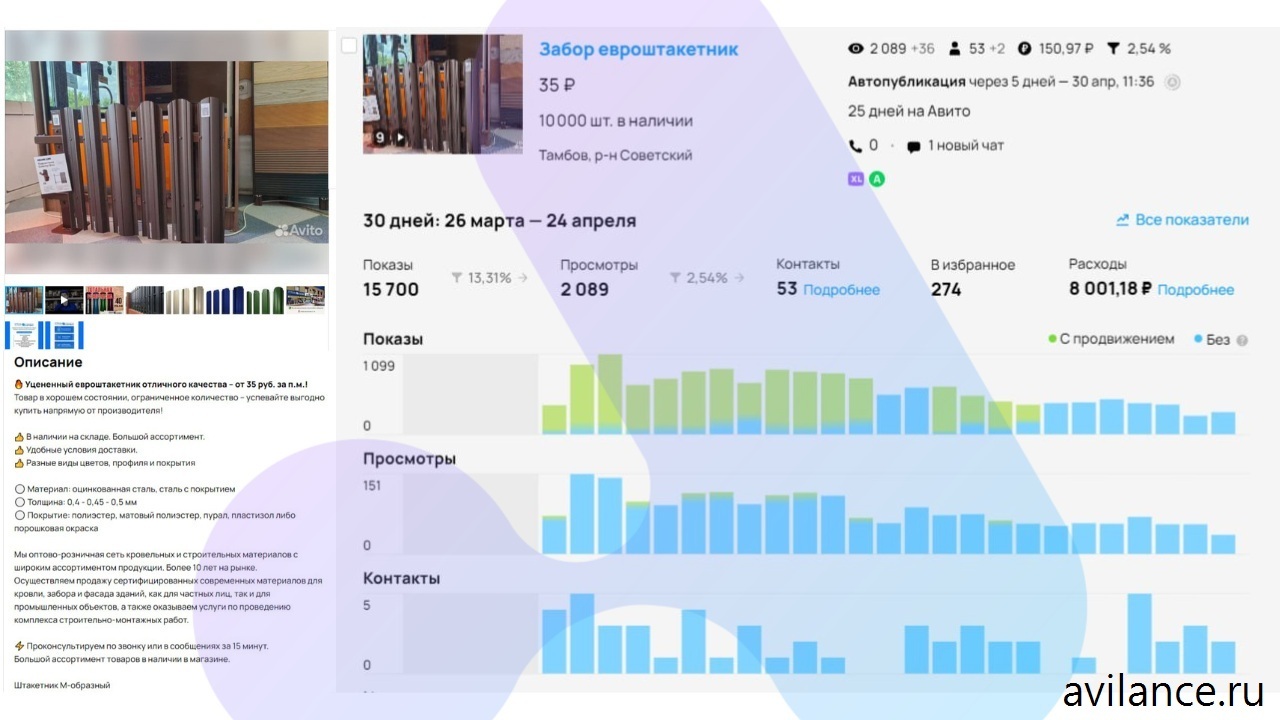Open the listing card photo thumbnail
The image size is (1280, 720).
[443, 94]
